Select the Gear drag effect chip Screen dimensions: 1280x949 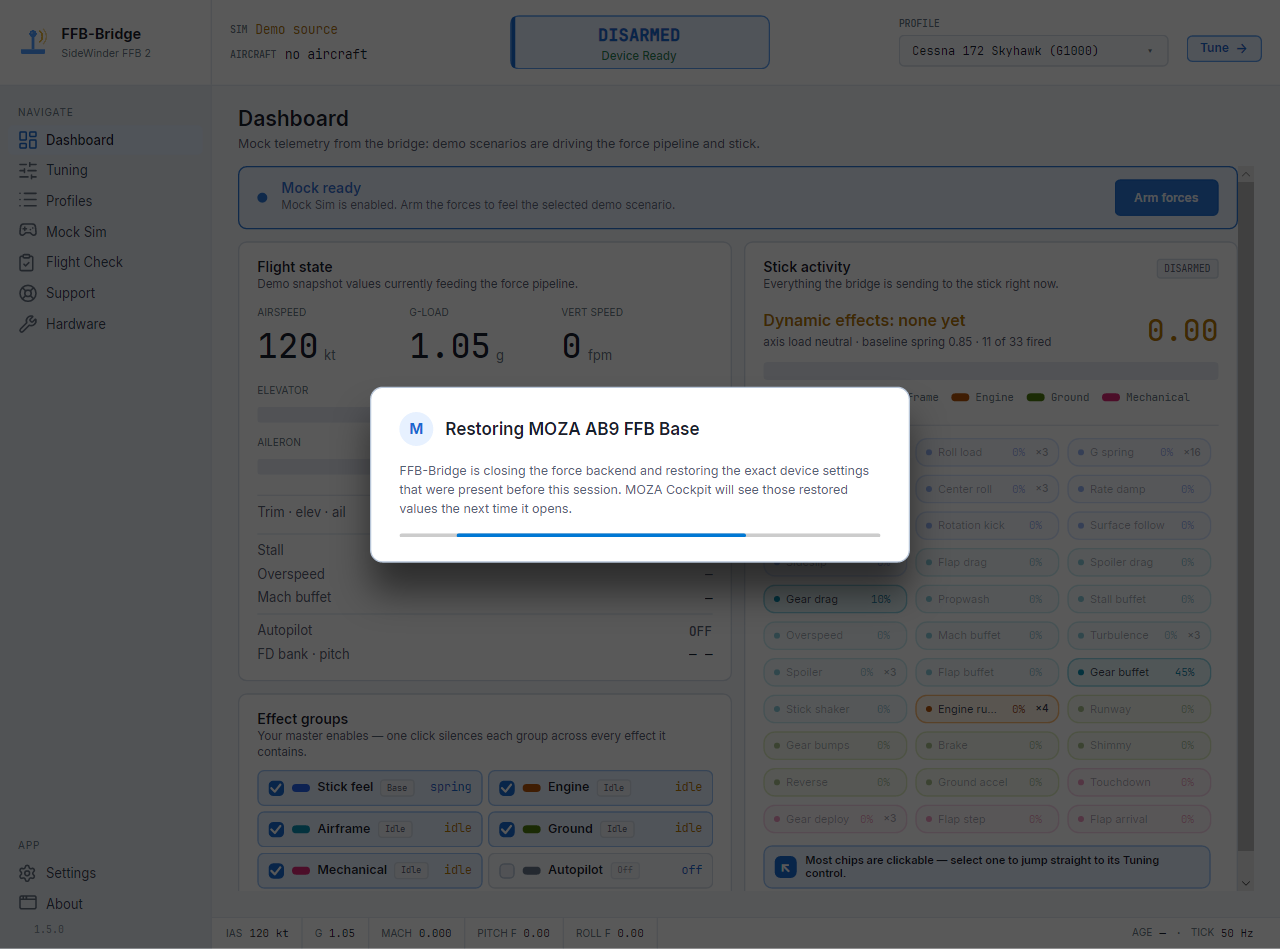[835, 599]
